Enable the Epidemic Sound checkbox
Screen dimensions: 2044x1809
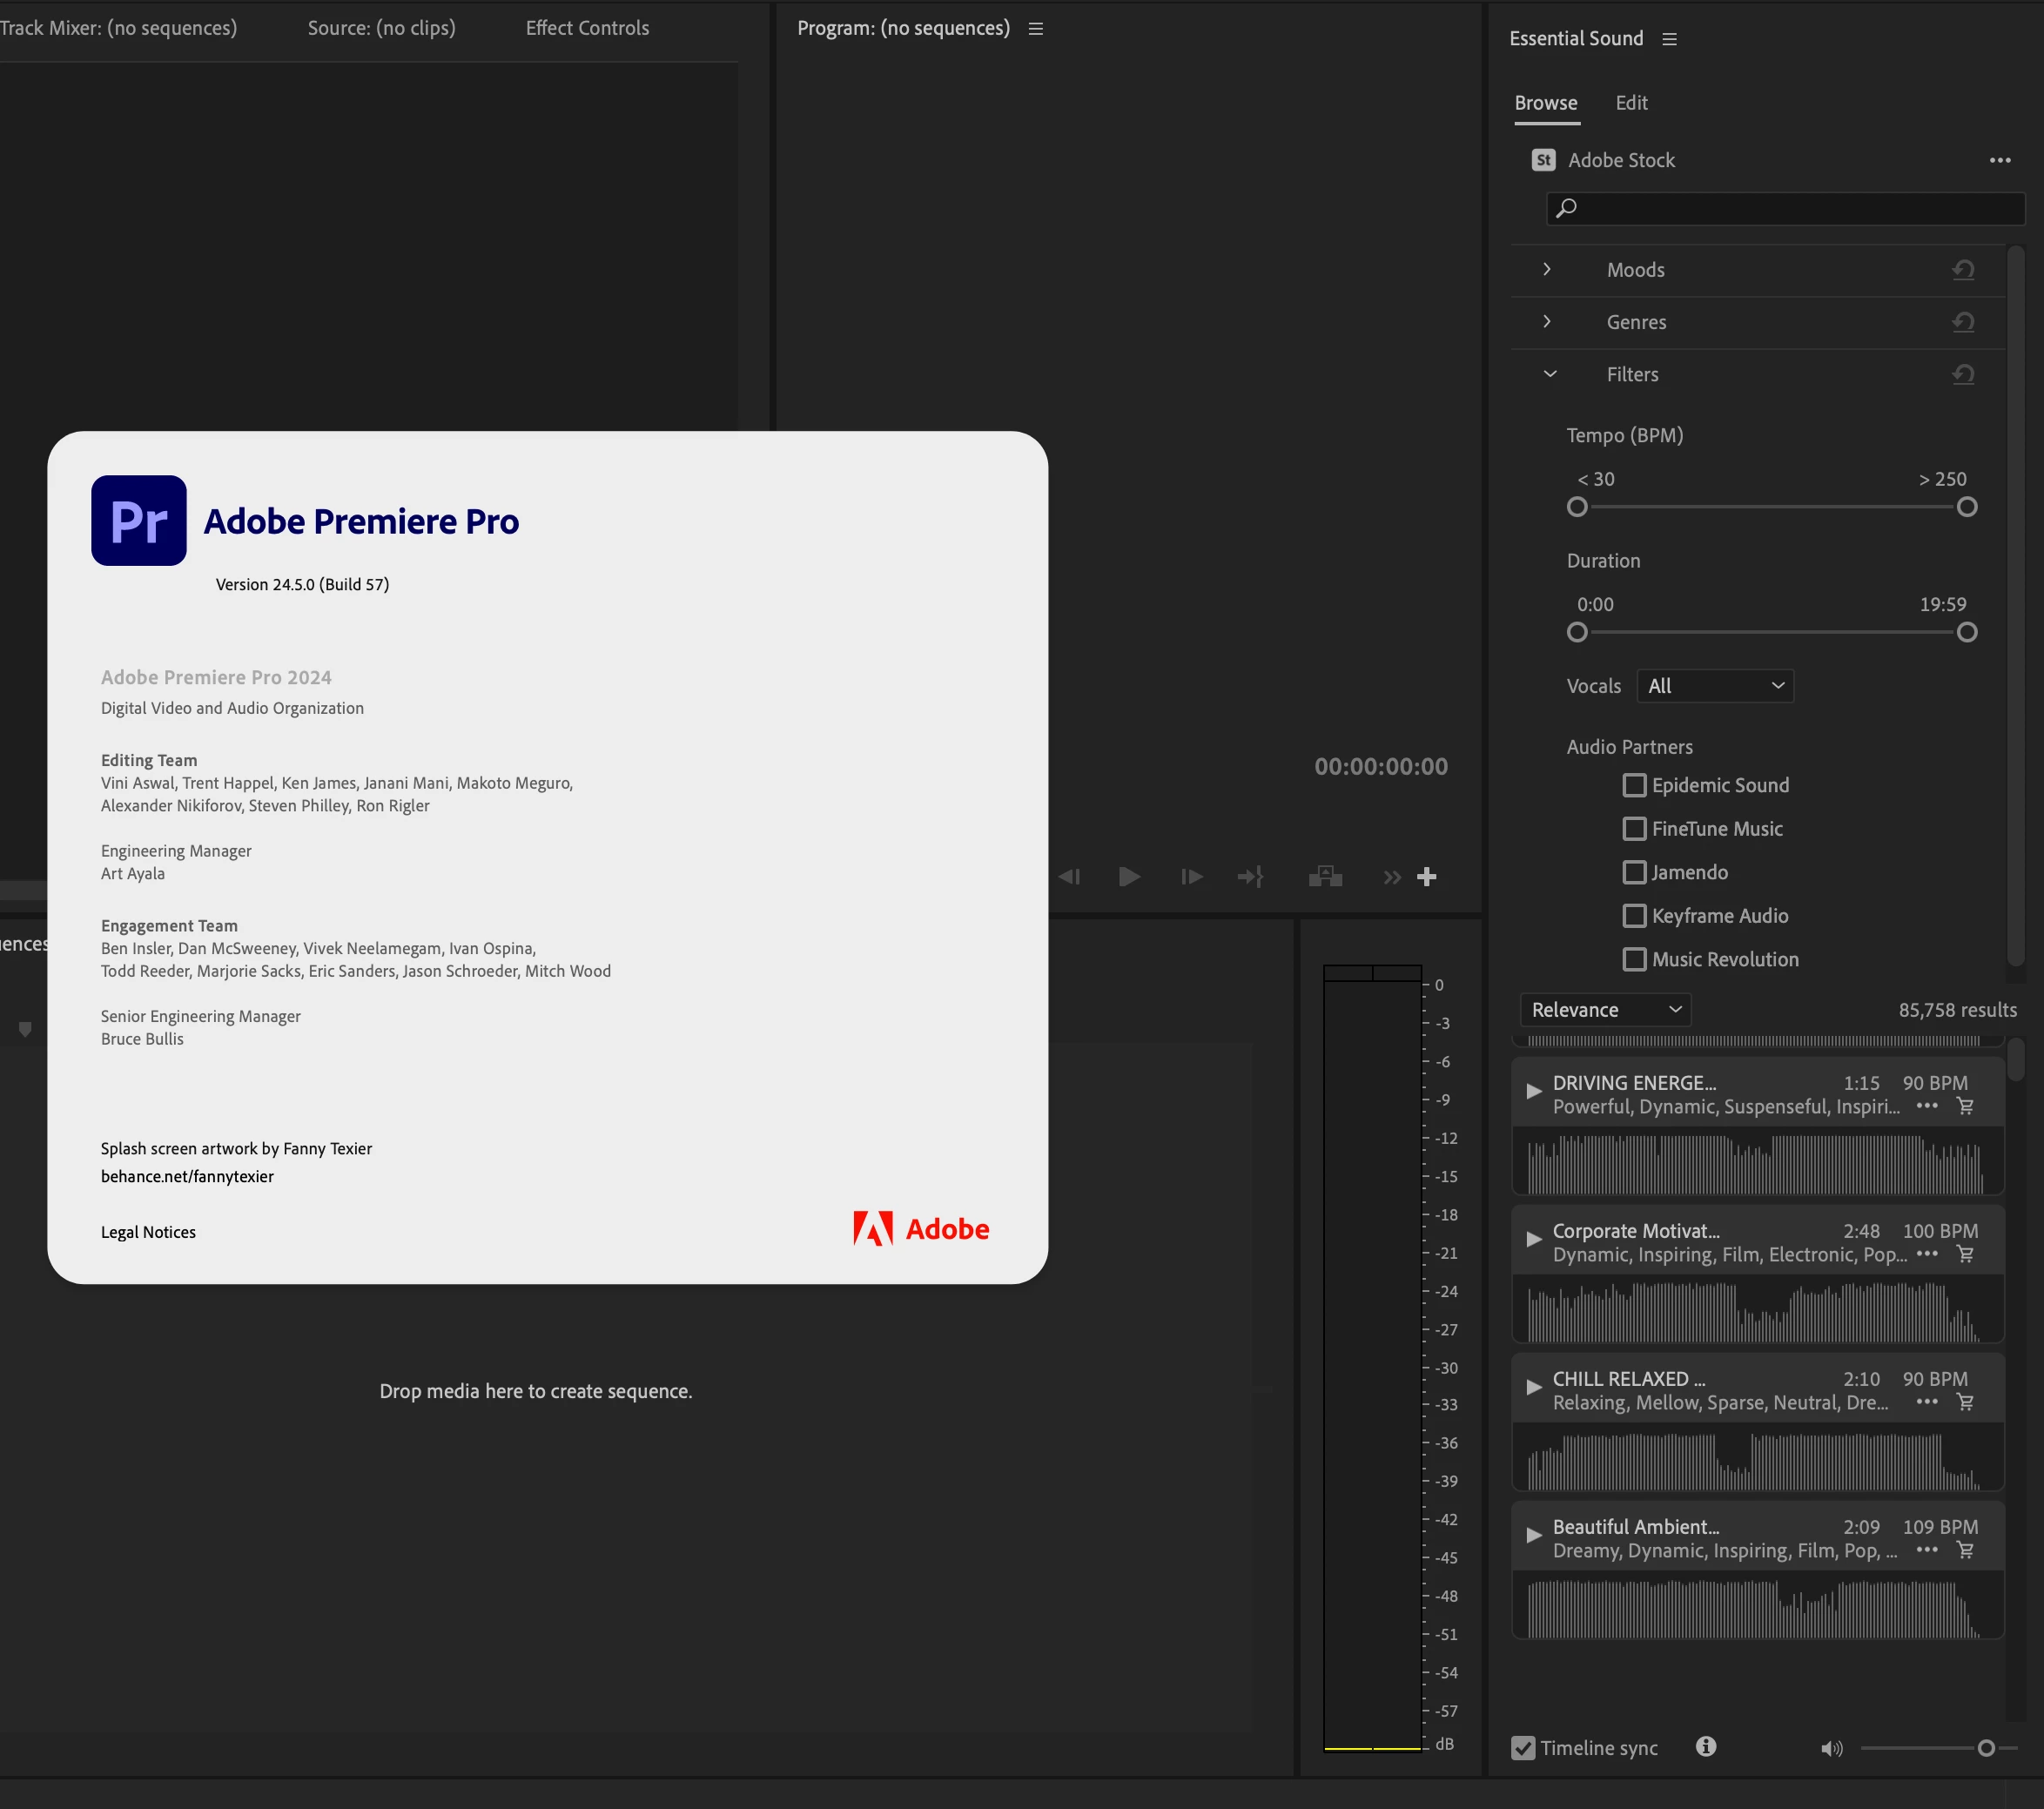pyautogui.click(x=1634, y=785)
